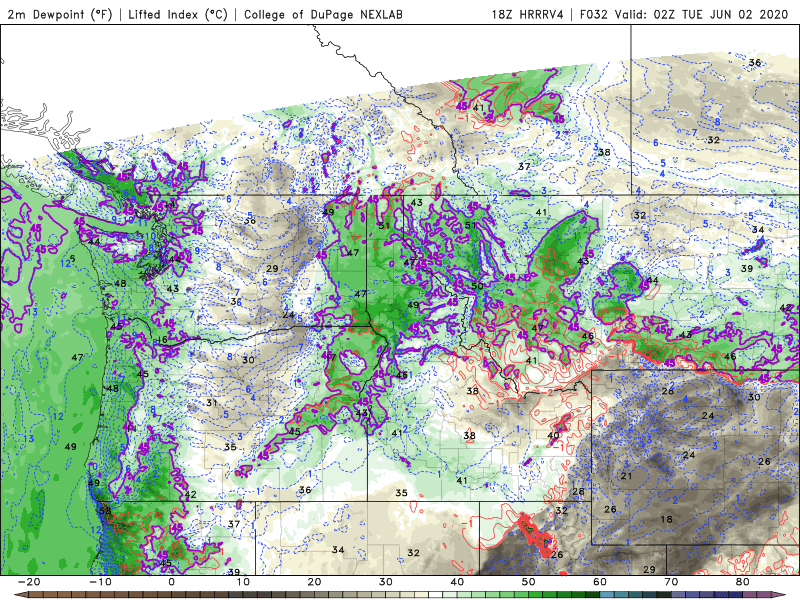800x600 pixels.
Task: Click the '80' label on color scale
Action: pyautogui.click(x=743, y=582)
